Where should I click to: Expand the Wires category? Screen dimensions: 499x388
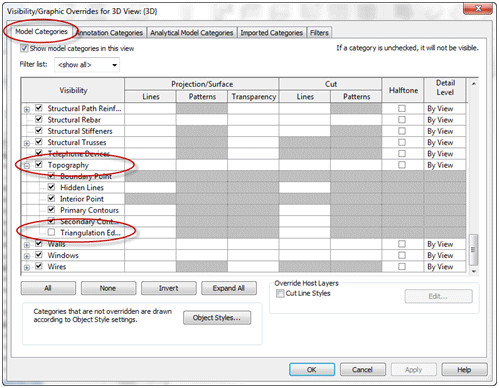point(27,267)
